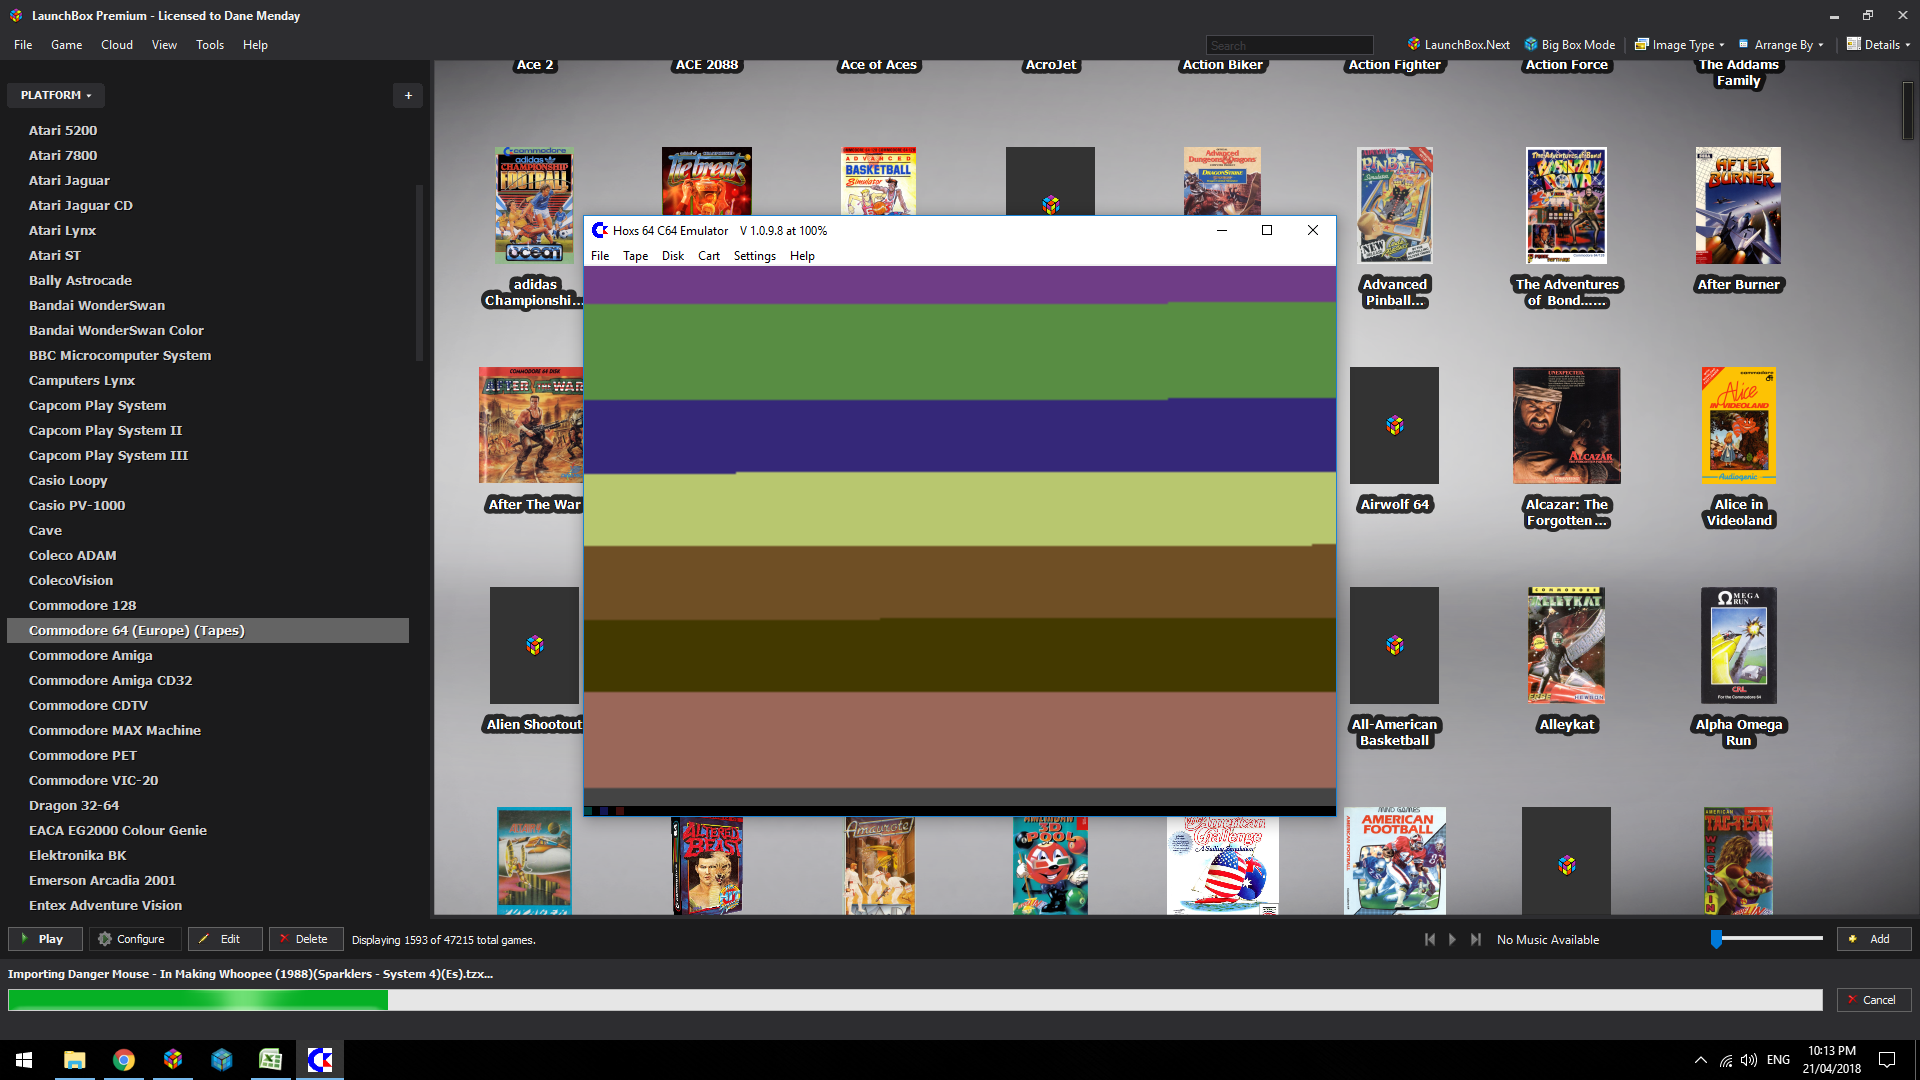The width and height of the screenshot is (1920, 1080).
Task: Select Atari Jaguar CD platform
Action: pyautogui.click(x=80, y=205)
